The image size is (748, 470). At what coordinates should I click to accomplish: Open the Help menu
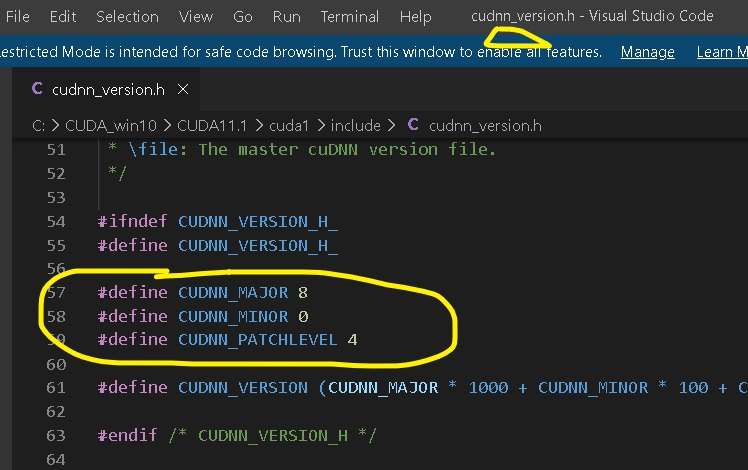click(416, 17)
